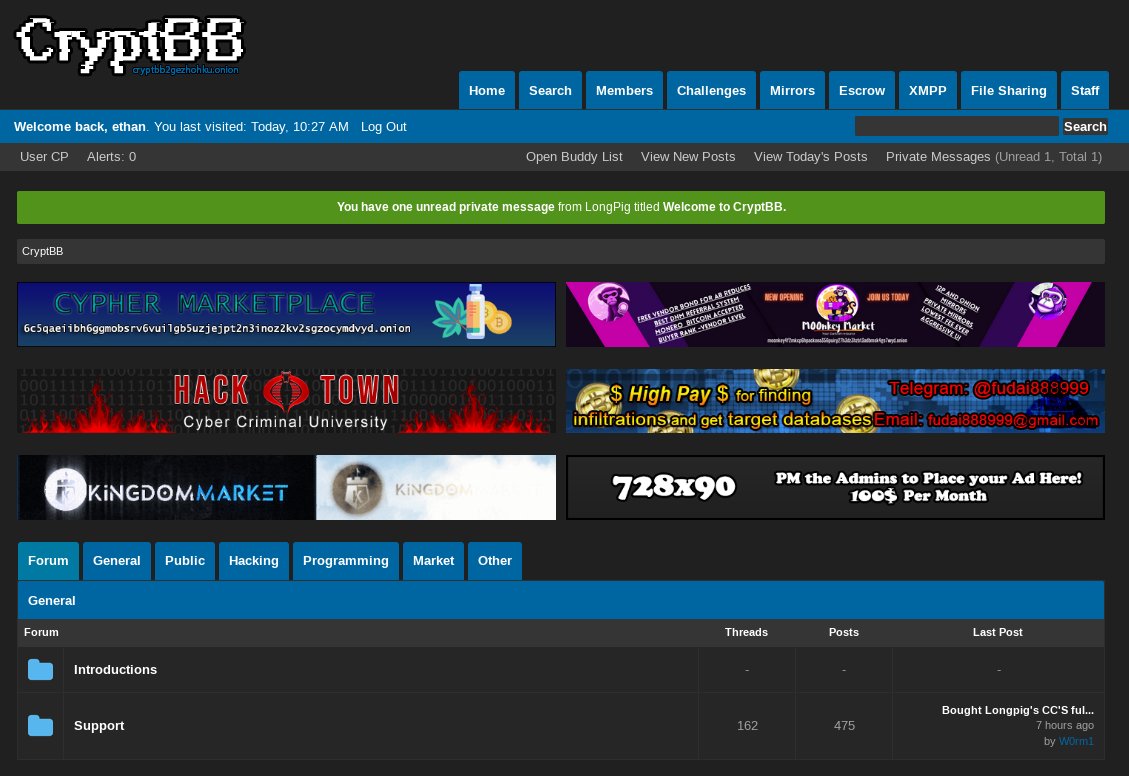Open the Staff page
Screen dimensions: 1129x776
tap(1085, 91)
